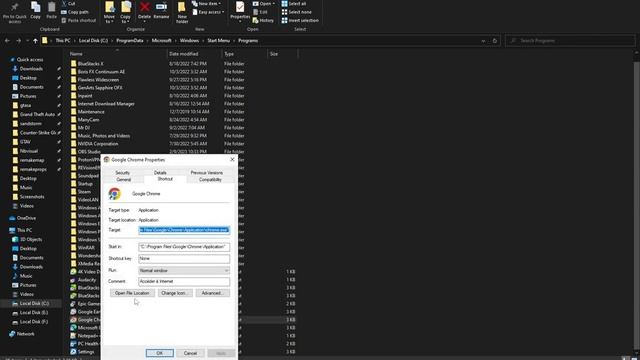The height and width of the screenshot is (360, 640).
Task: Click the Cut scissors command
Action: coord(68,4)
